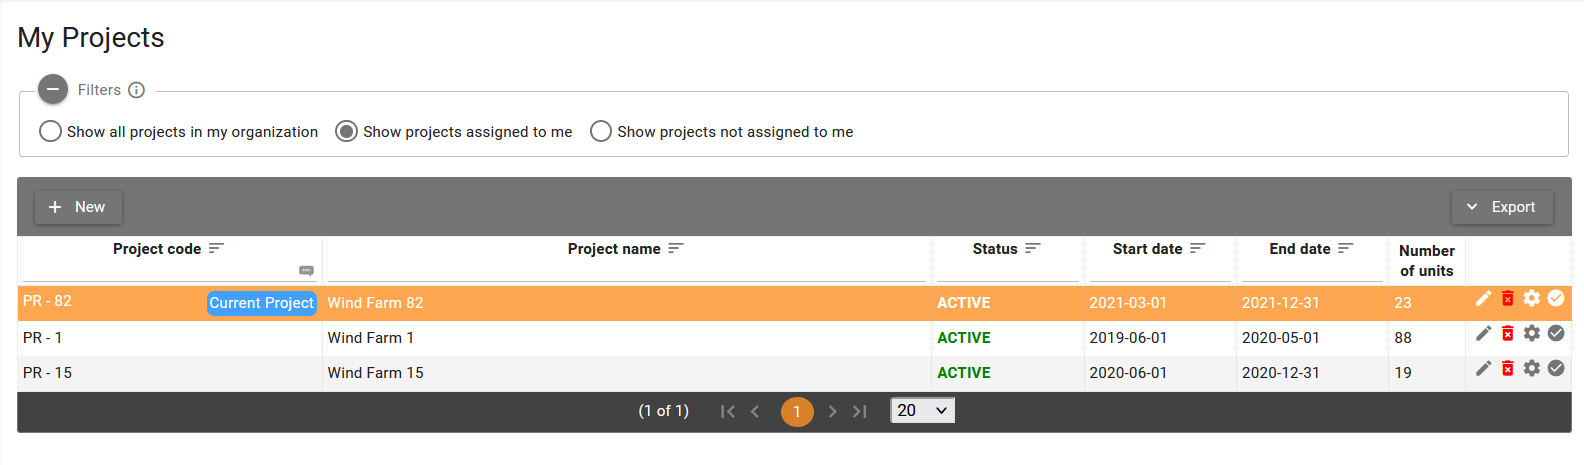This screenshot has height=465, width=1584.
Task: Go to the next page arrow
Action: 832,411
